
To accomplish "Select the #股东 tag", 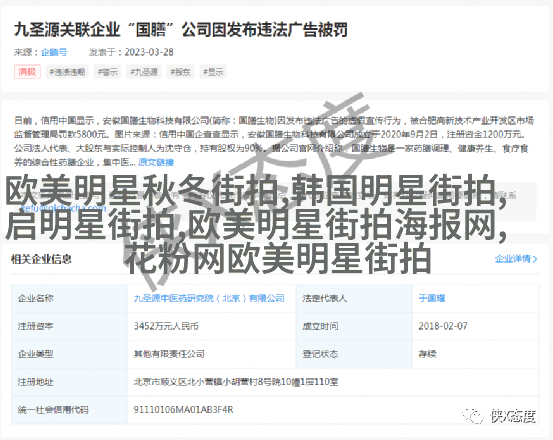I will (x=180, y=72).
